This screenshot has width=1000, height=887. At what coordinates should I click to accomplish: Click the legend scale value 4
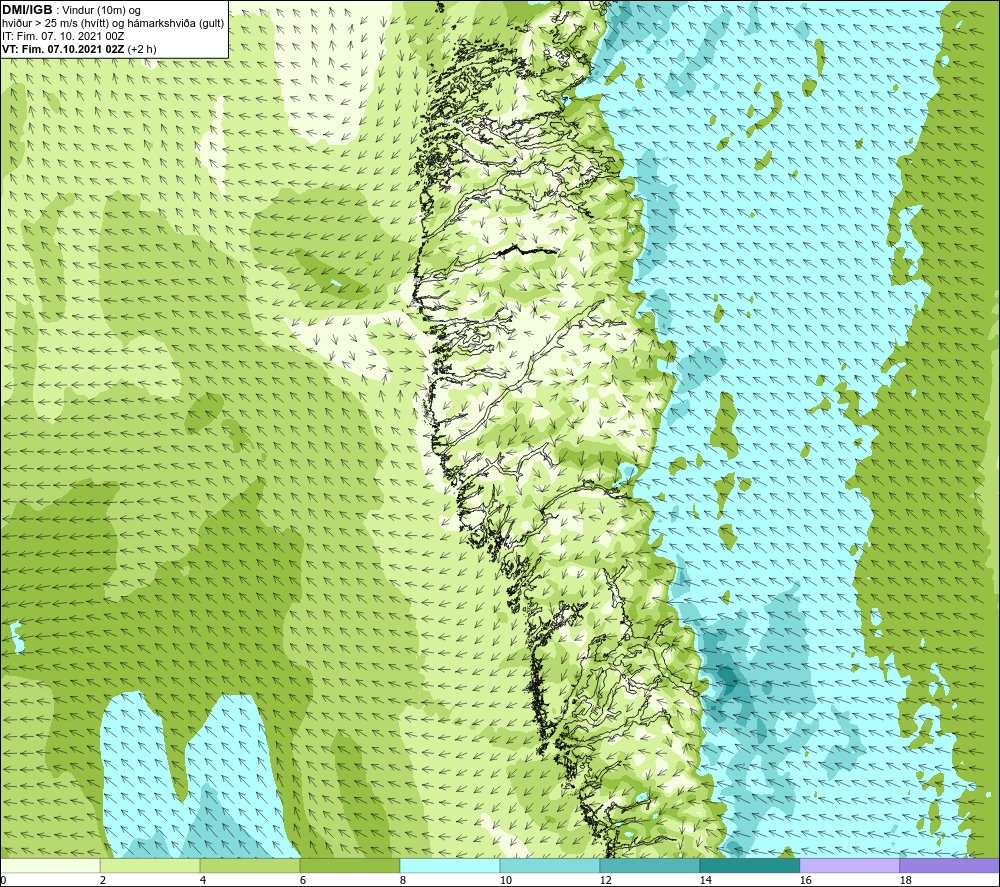point(203,880)
